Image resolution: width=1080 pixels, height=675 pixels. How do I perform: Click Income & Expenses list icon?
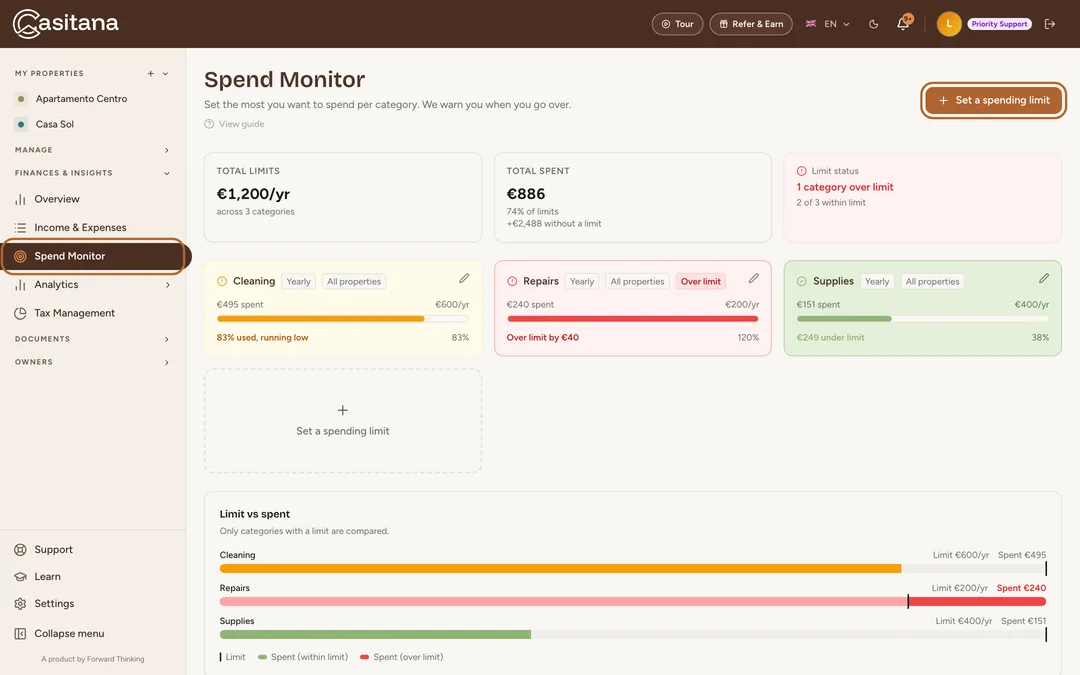tap(20, 228)
